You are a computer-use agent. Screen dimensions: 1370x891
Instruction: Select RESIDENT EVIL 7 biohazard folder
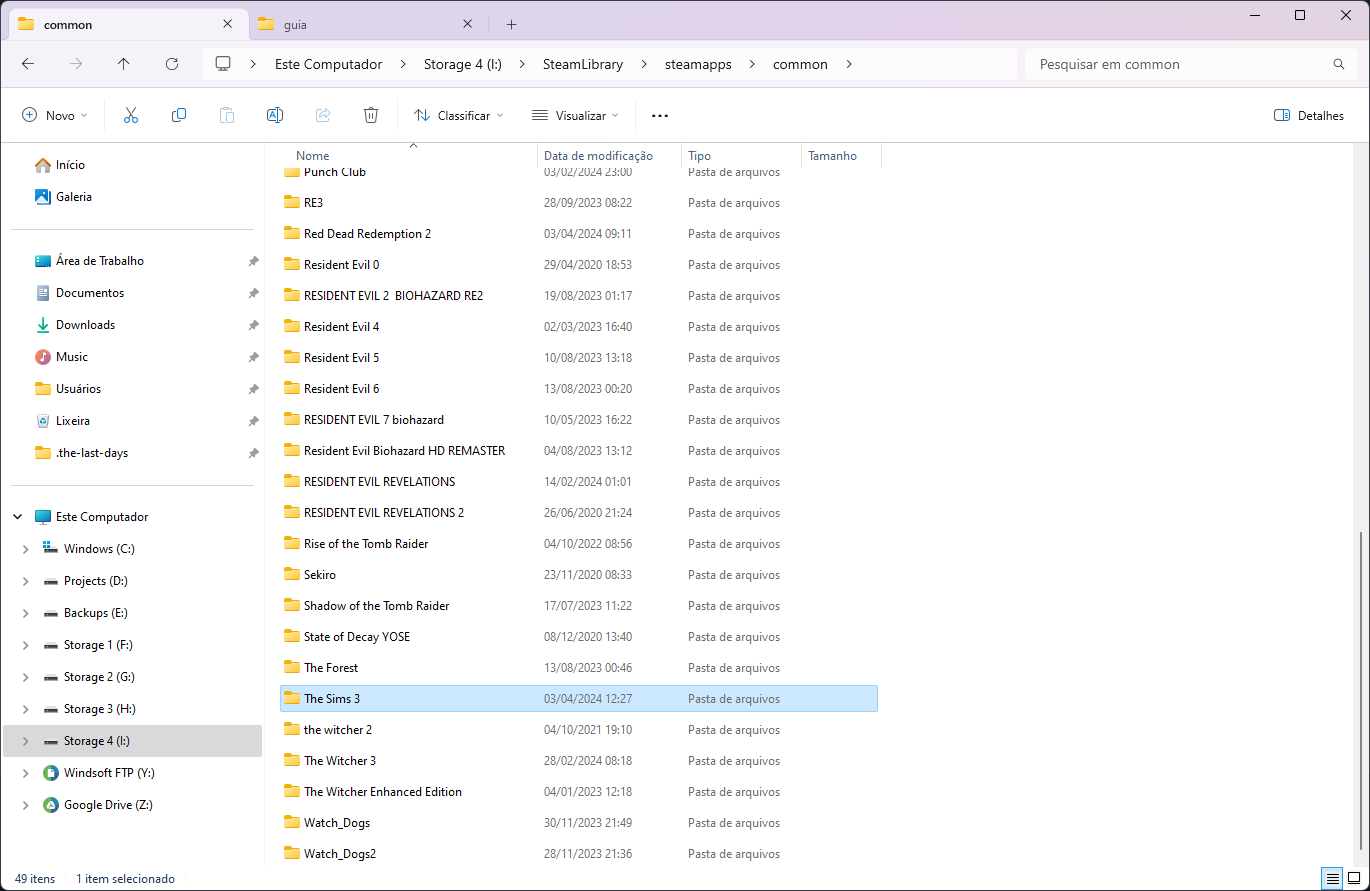[x=578, y=420]
